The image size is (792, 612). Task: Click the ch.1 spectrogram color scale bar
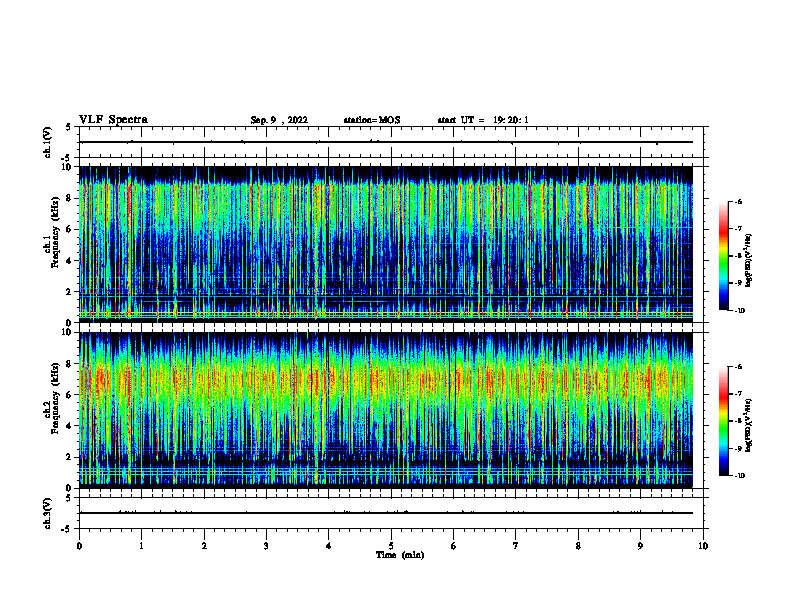724,256
